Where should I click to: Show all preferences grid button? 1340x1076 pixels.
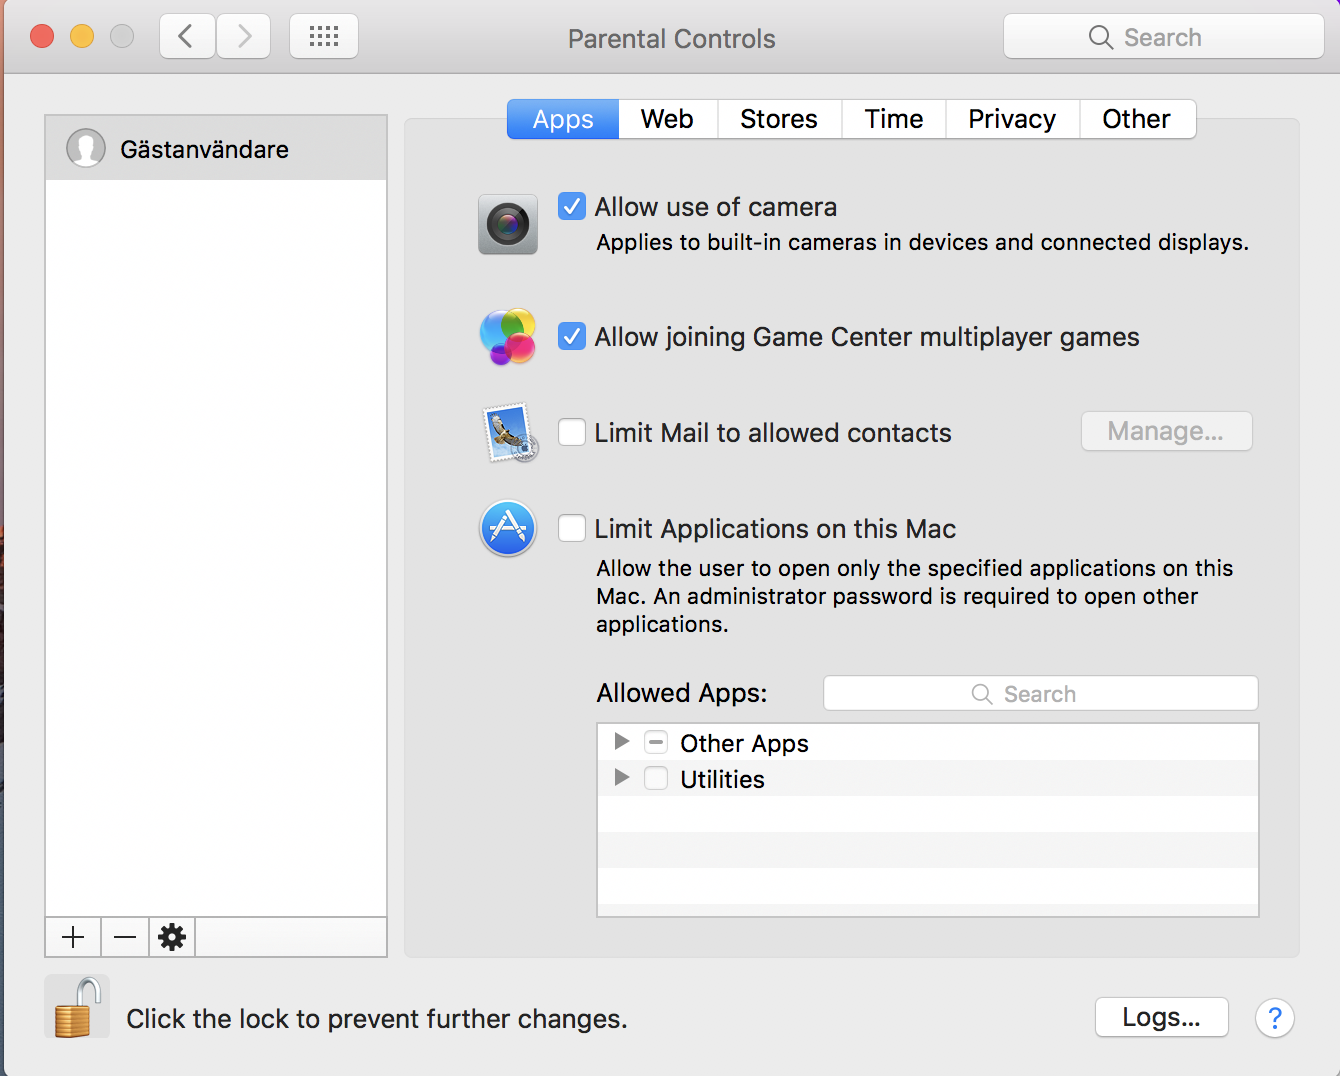(x=324, y=37)
